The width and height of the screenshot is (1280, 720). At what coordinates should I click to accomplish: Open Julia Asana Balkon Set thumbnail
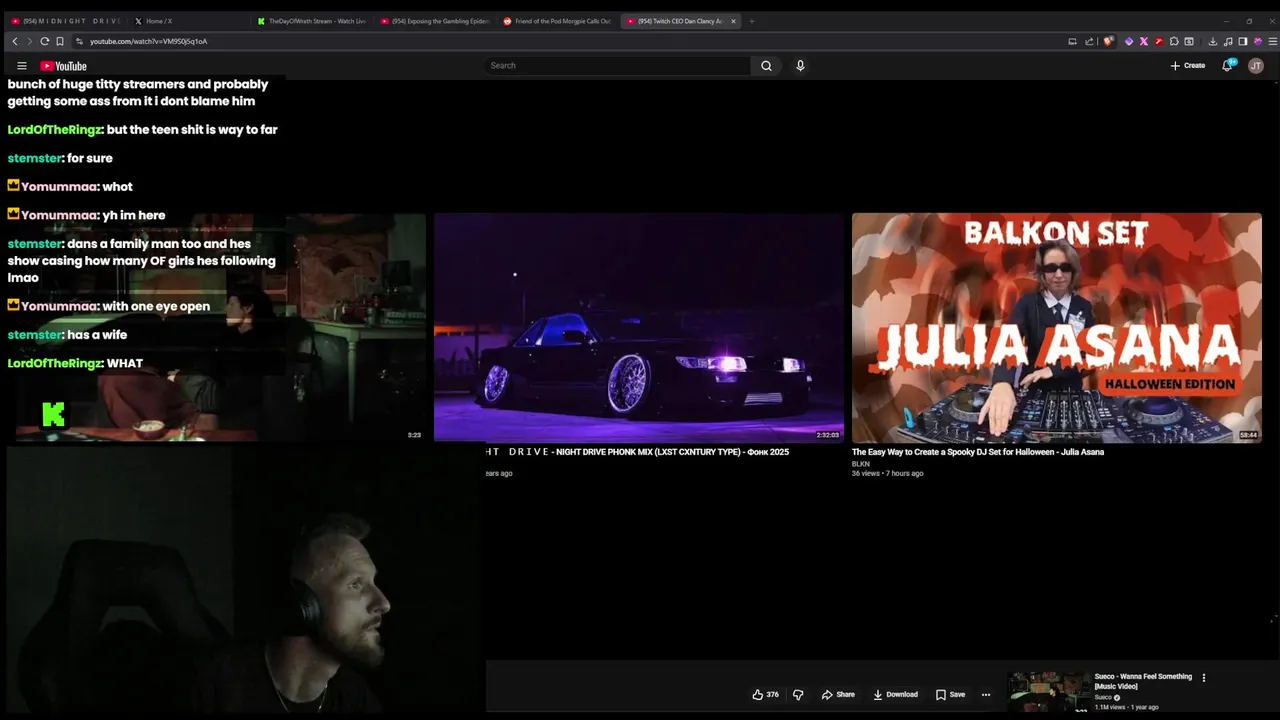[x=1057, y=327]
